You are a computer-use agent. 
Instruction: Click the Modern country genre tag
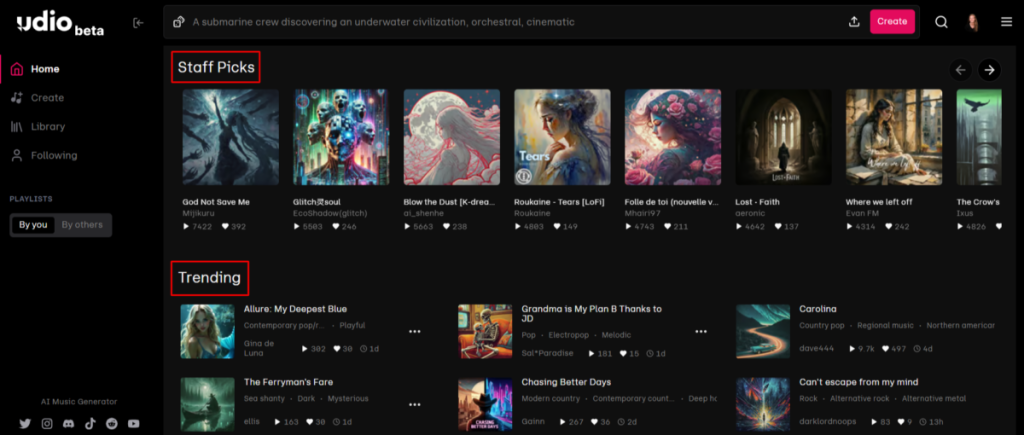[551, 398]
